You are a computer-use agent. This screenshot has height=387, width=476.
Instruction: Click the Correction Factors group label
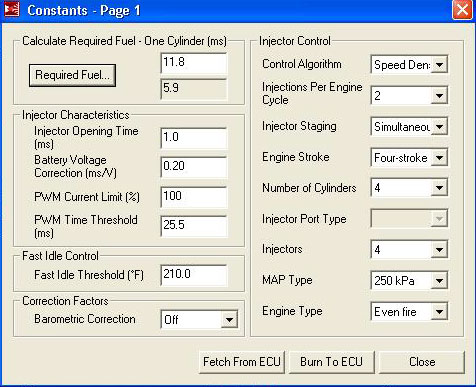pos(65,301)
